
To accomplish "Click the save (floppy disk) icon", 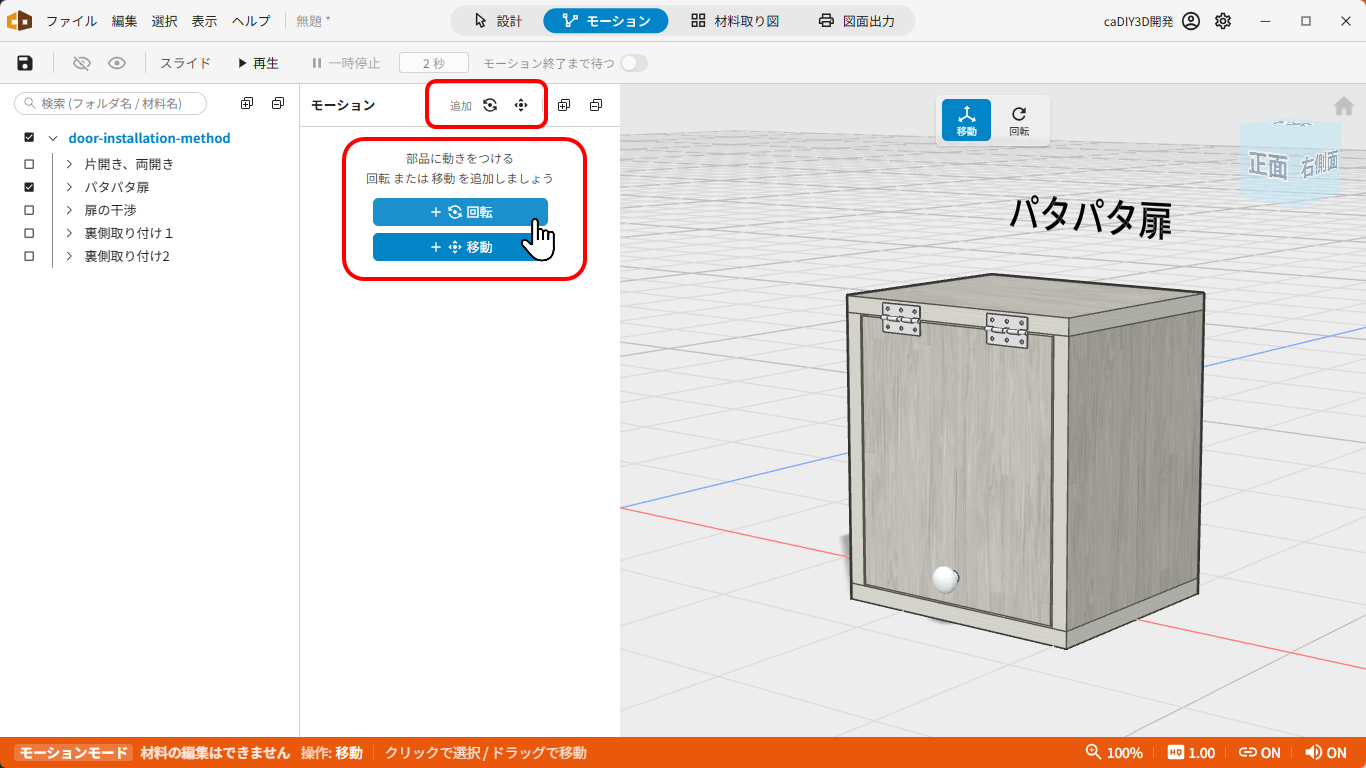I will [25, 63].
